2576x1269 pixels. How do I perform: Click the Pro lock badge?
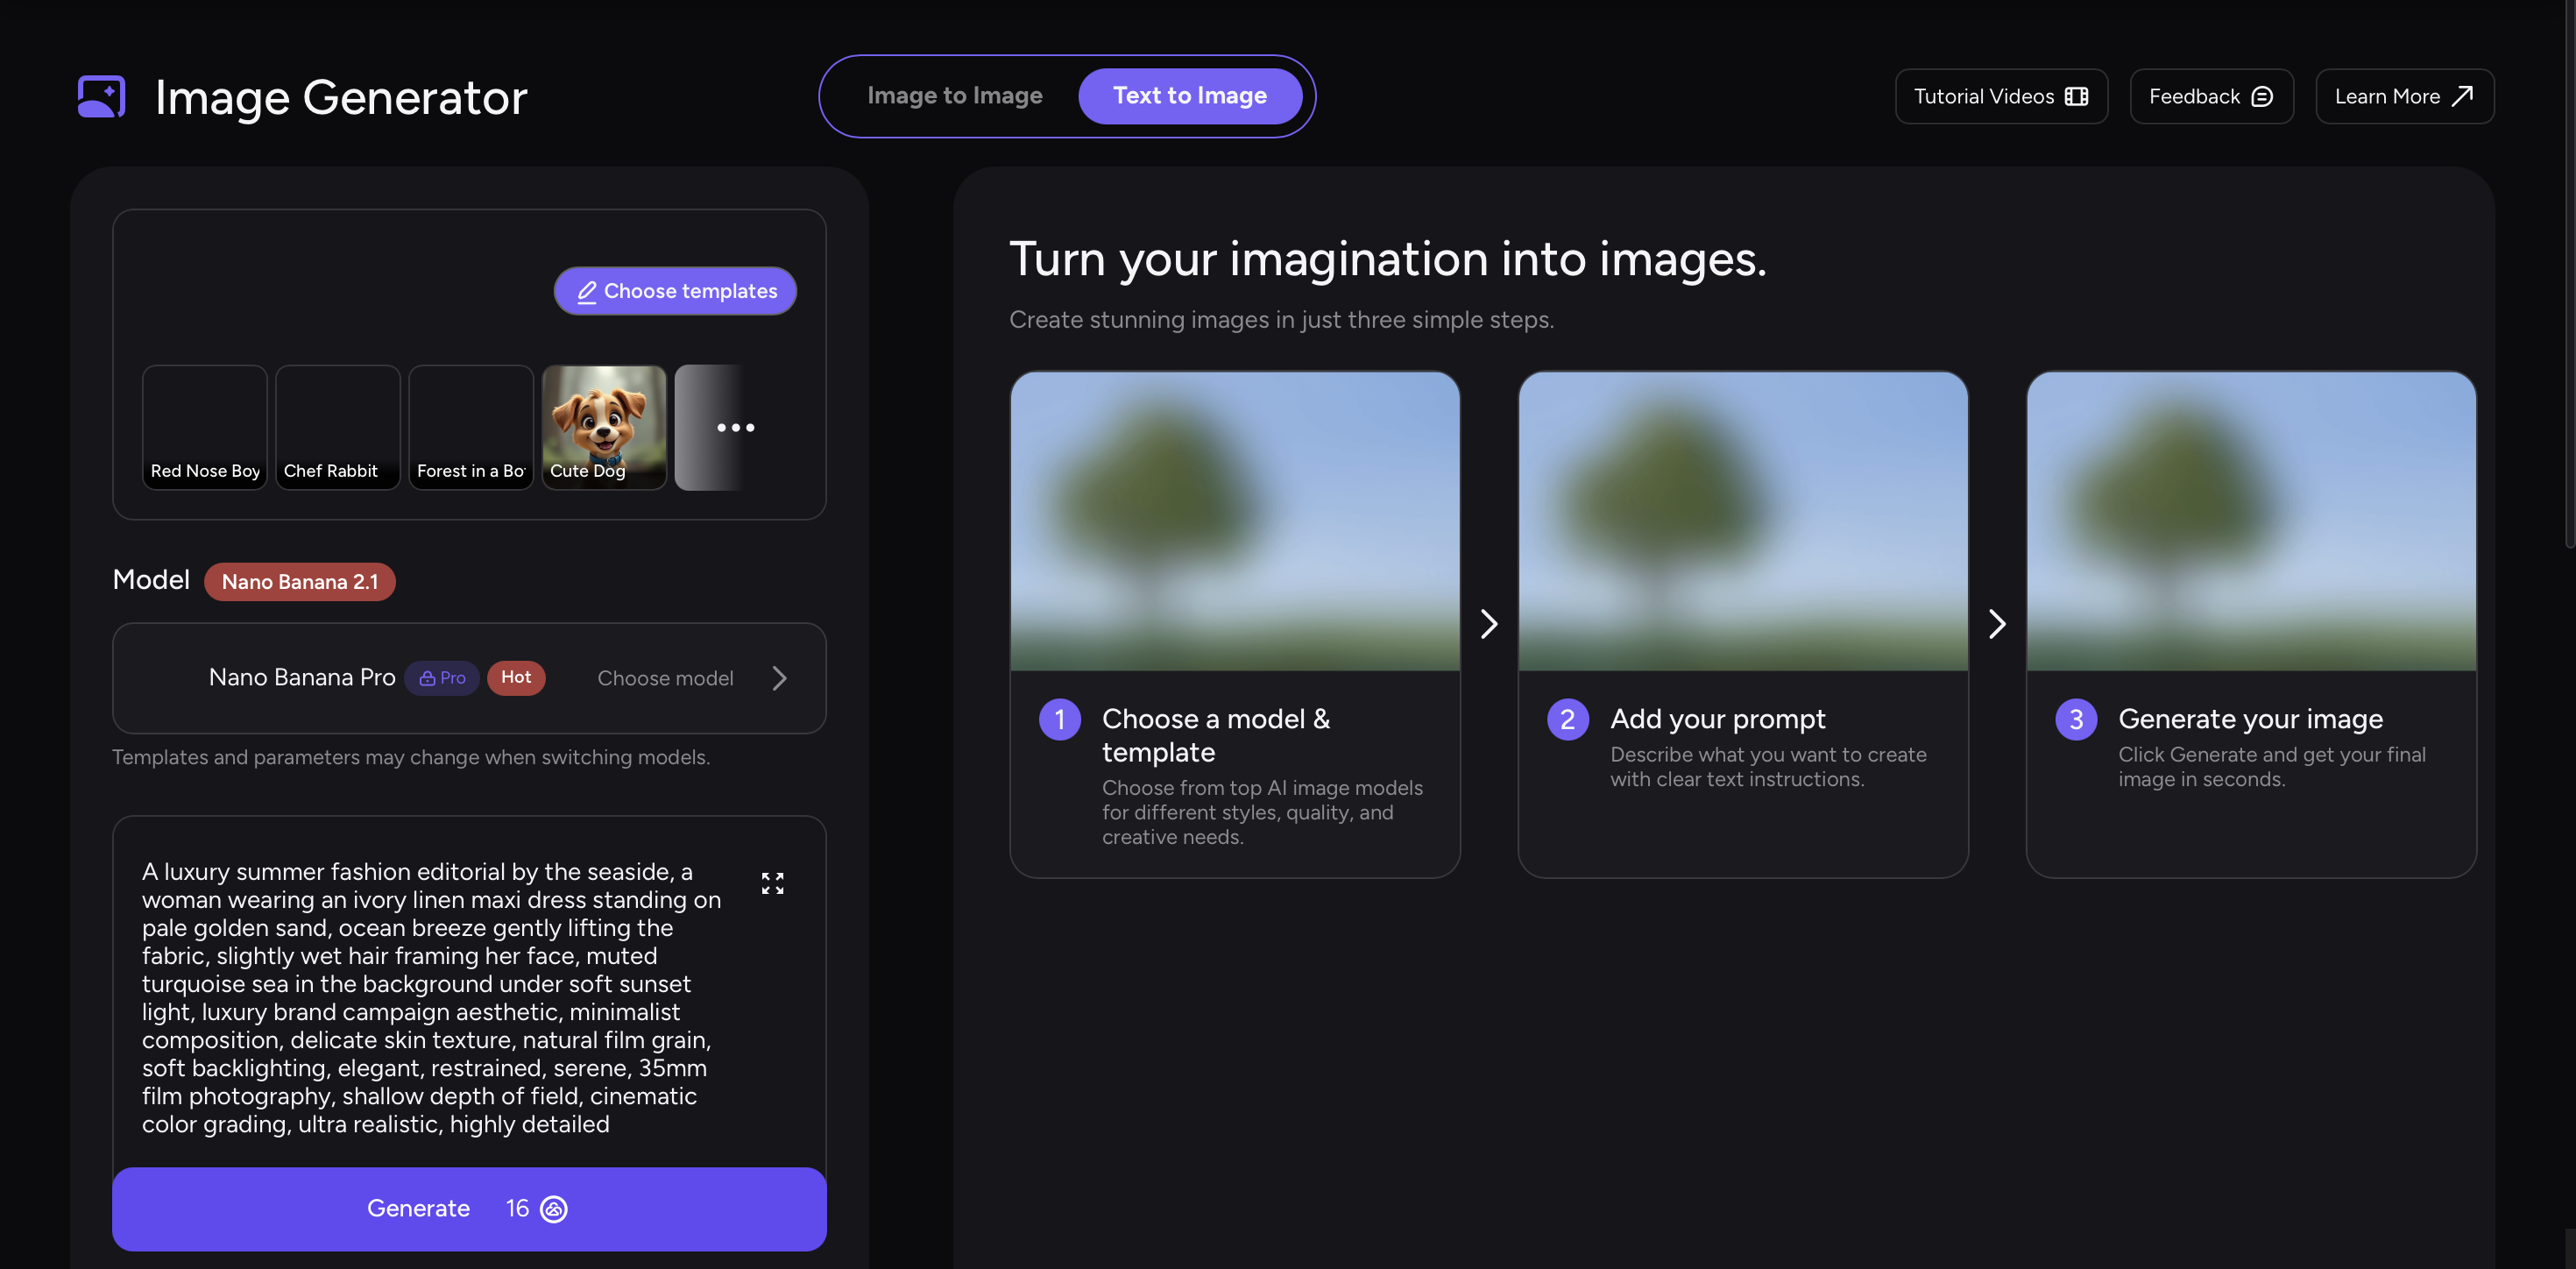point(442,678)
